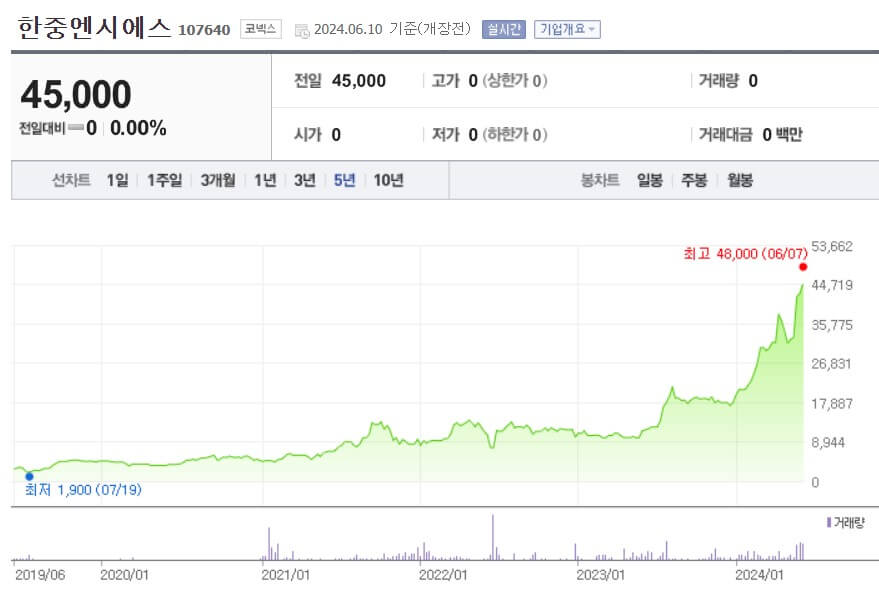Choose the 5년 timeframe option
The height and width of the screenshot is (599, 879).
[344, 180]
